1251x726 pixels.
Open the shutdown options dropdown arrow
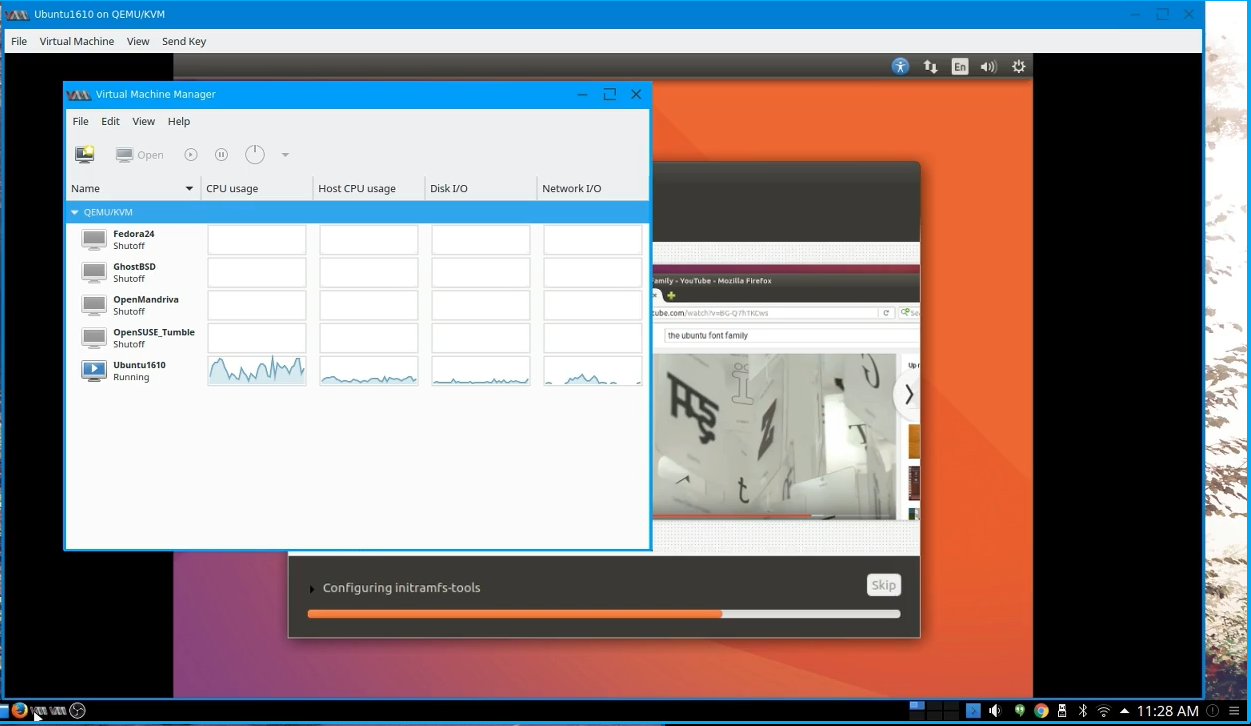point(285,155)
